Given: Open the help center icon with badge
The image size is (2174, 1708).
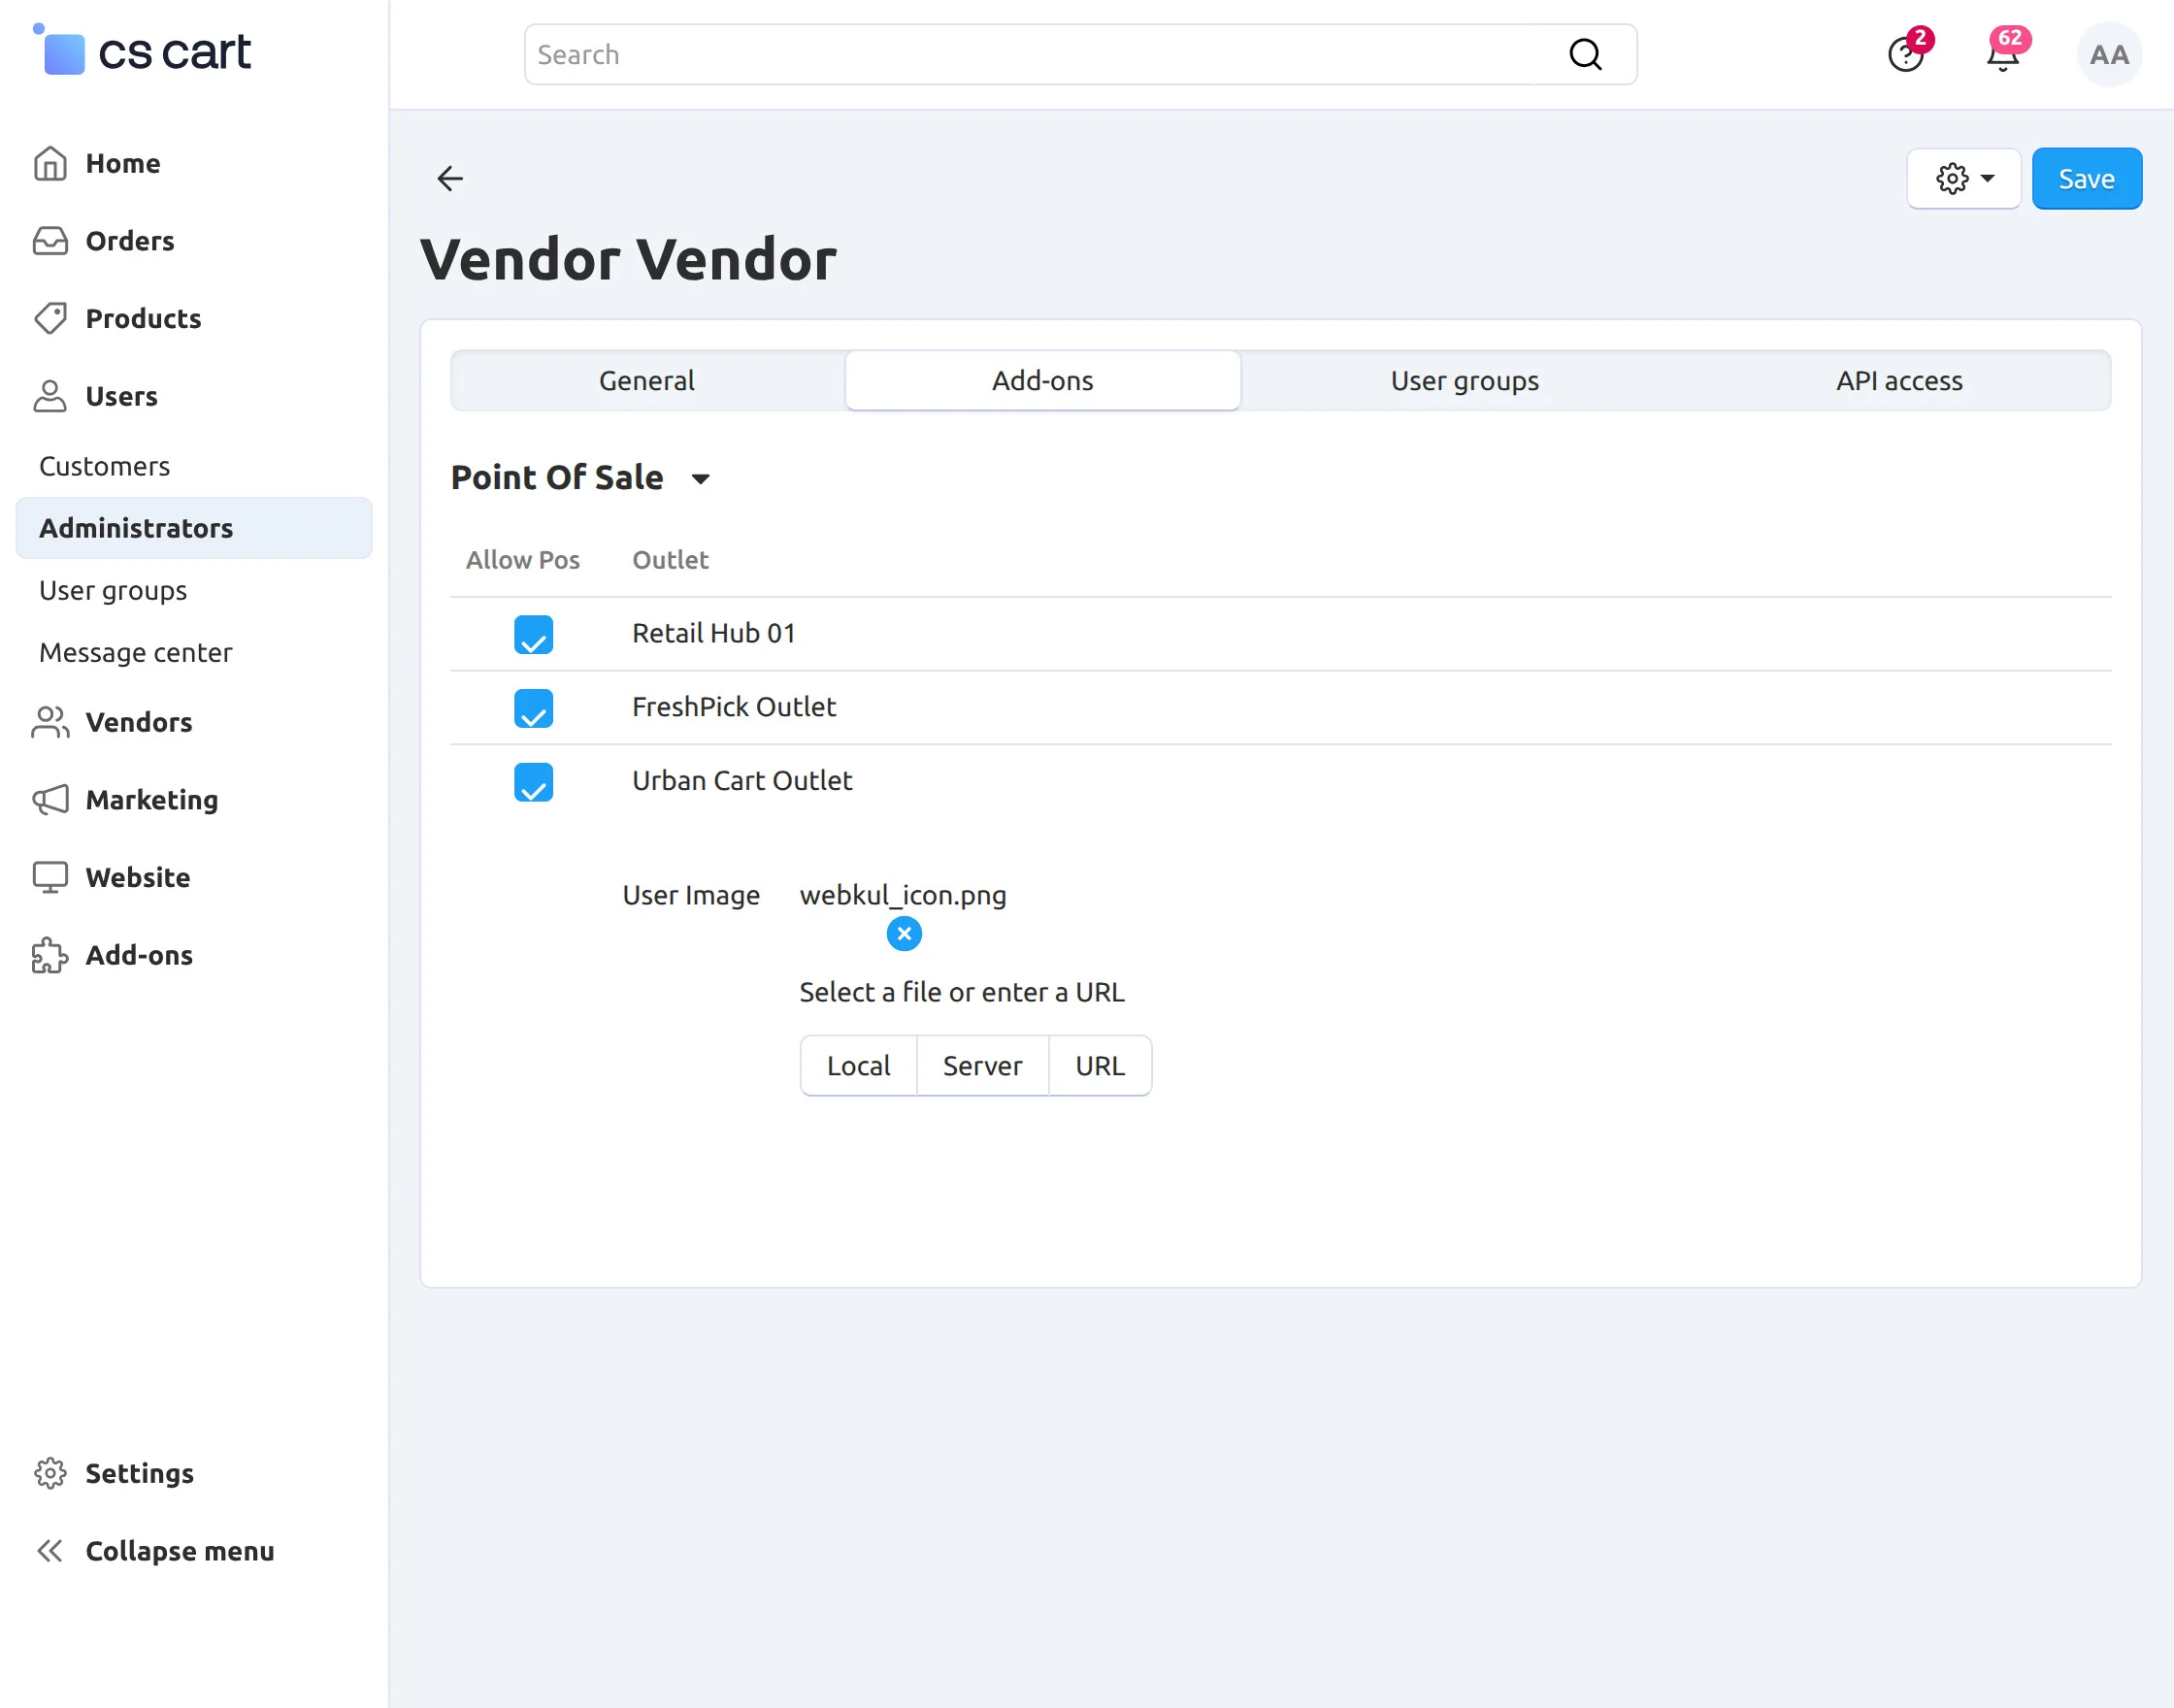Looking at the screenshot, I should click(1905, 54).
